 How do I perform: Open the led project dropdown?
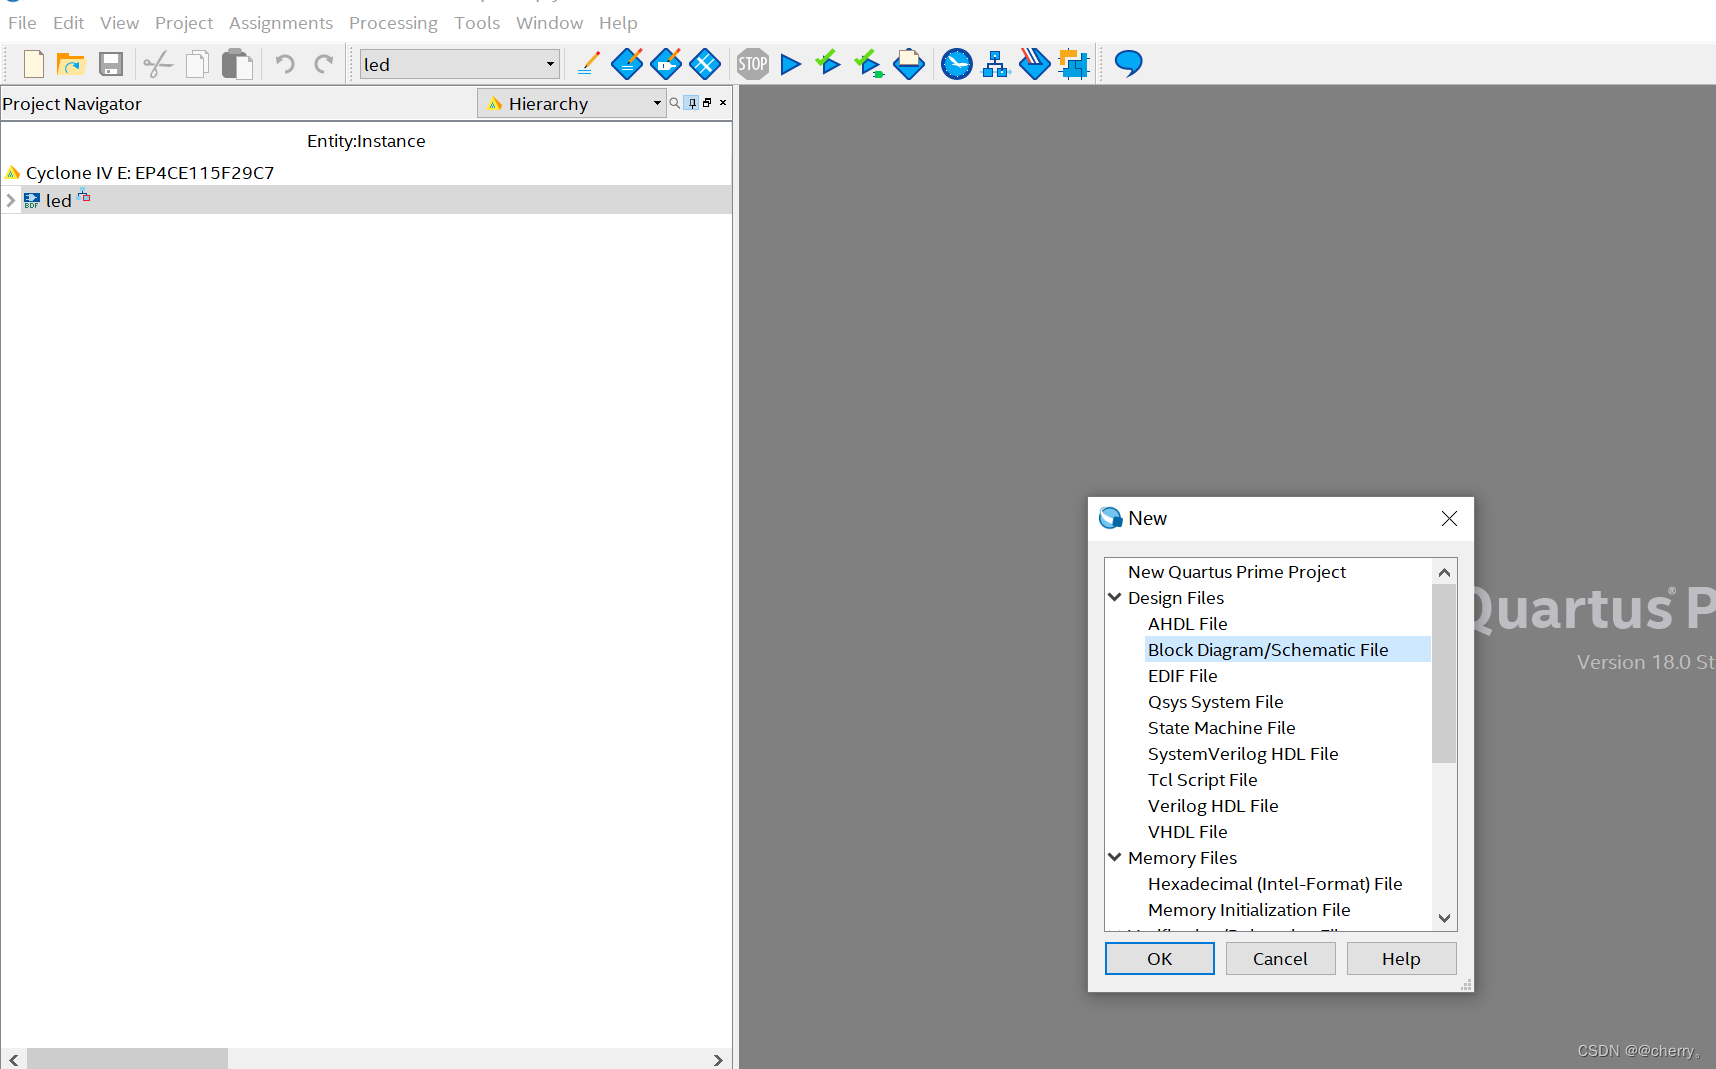(460, 64)
